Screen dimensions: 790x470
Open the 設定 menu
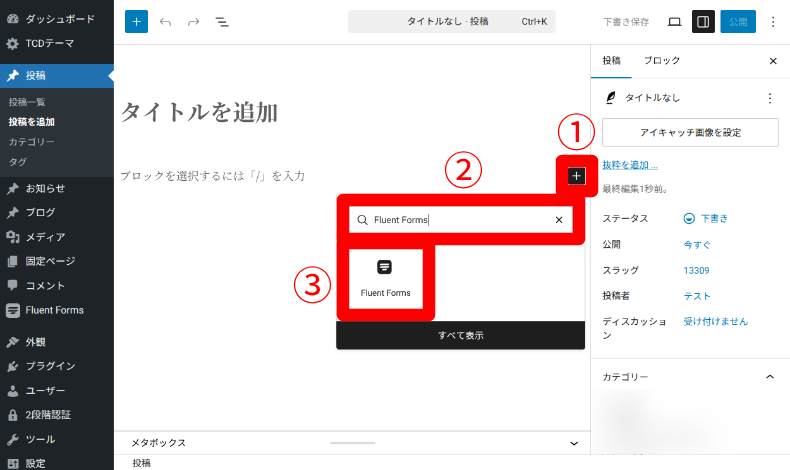coord(57,463)
